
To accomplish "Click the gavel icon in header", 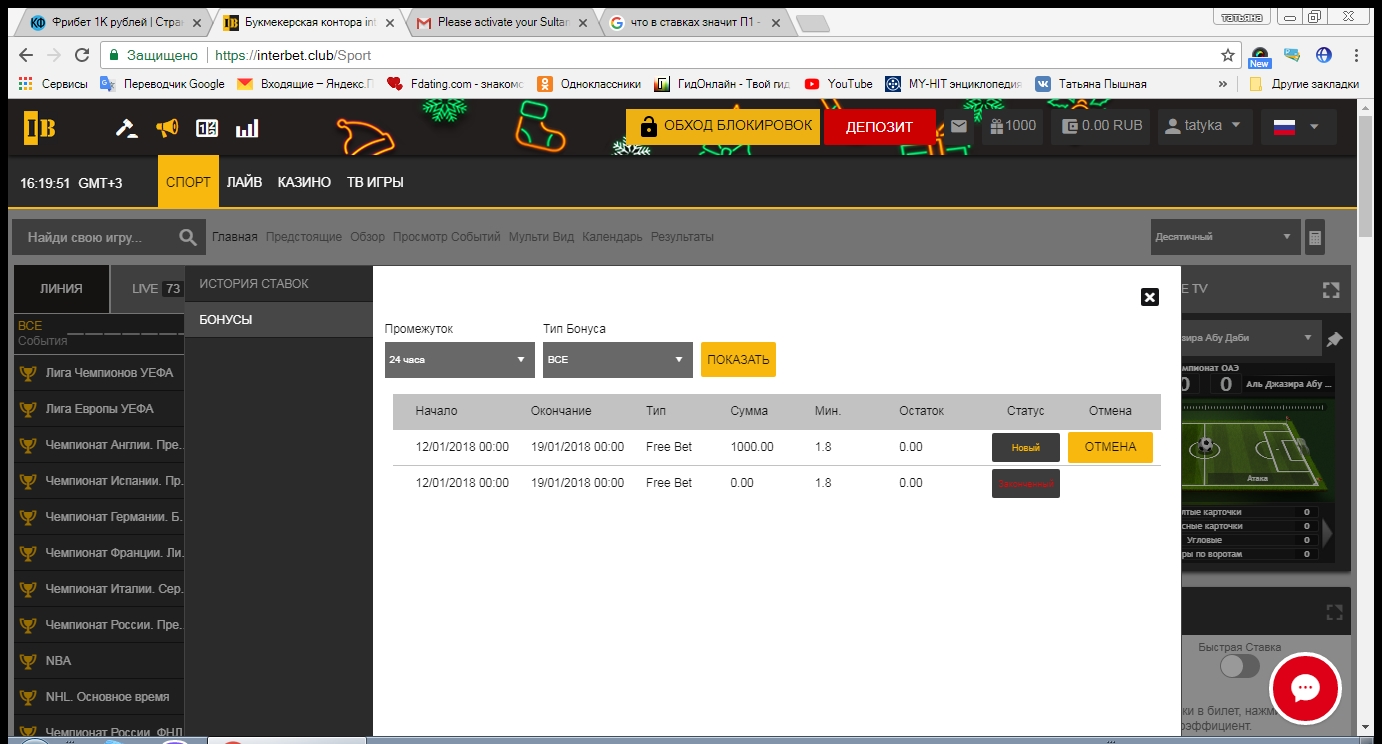I will click(x=126, y=128).
